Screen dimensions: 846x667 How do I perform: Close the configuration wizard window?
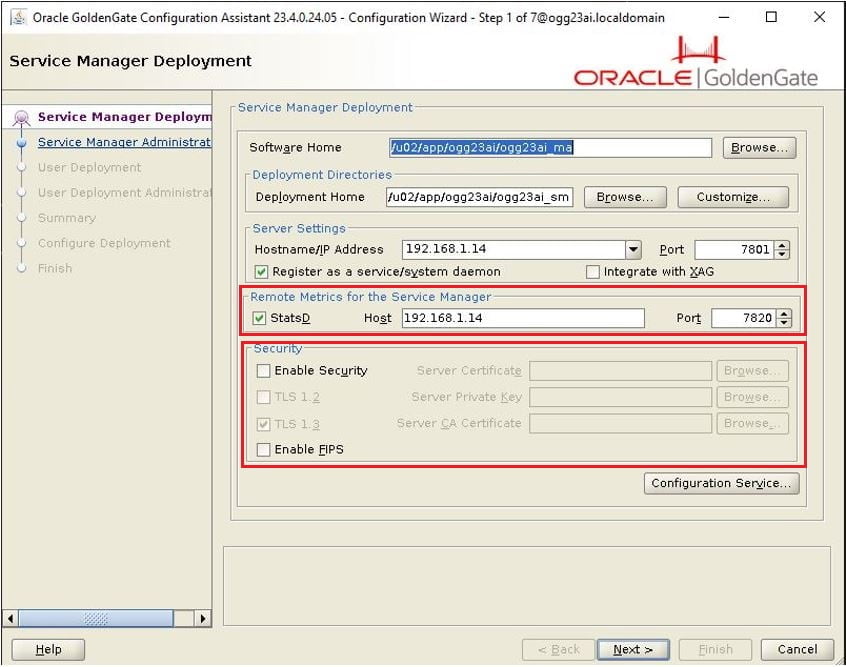820,17
